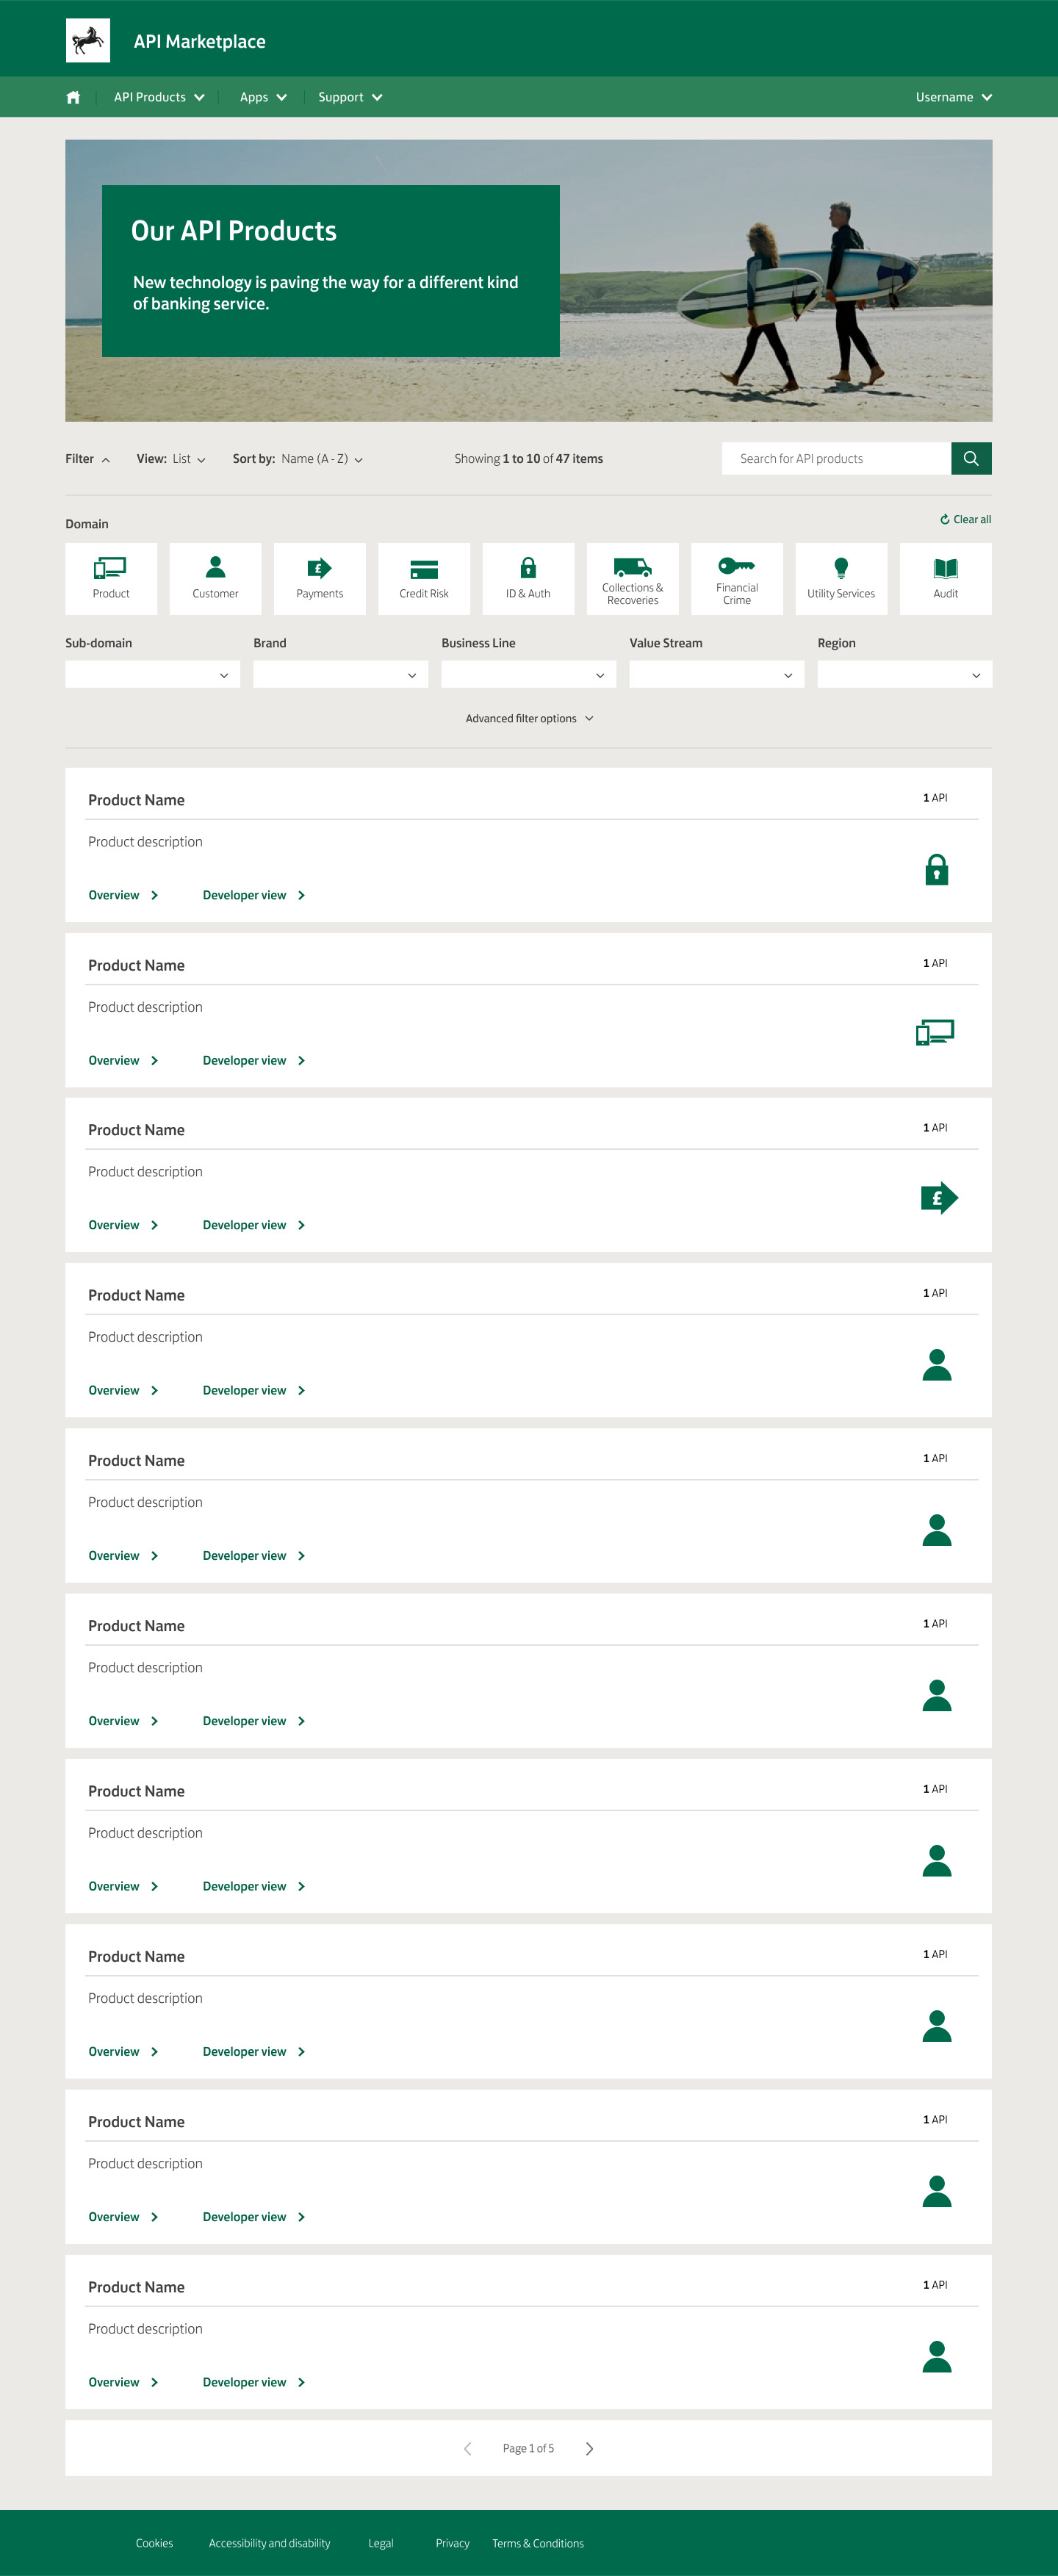Image resolution: width=1058 pixels, height=2576 pixels.
Task: Open the Brand dropdown
Action: click(340, 674)
